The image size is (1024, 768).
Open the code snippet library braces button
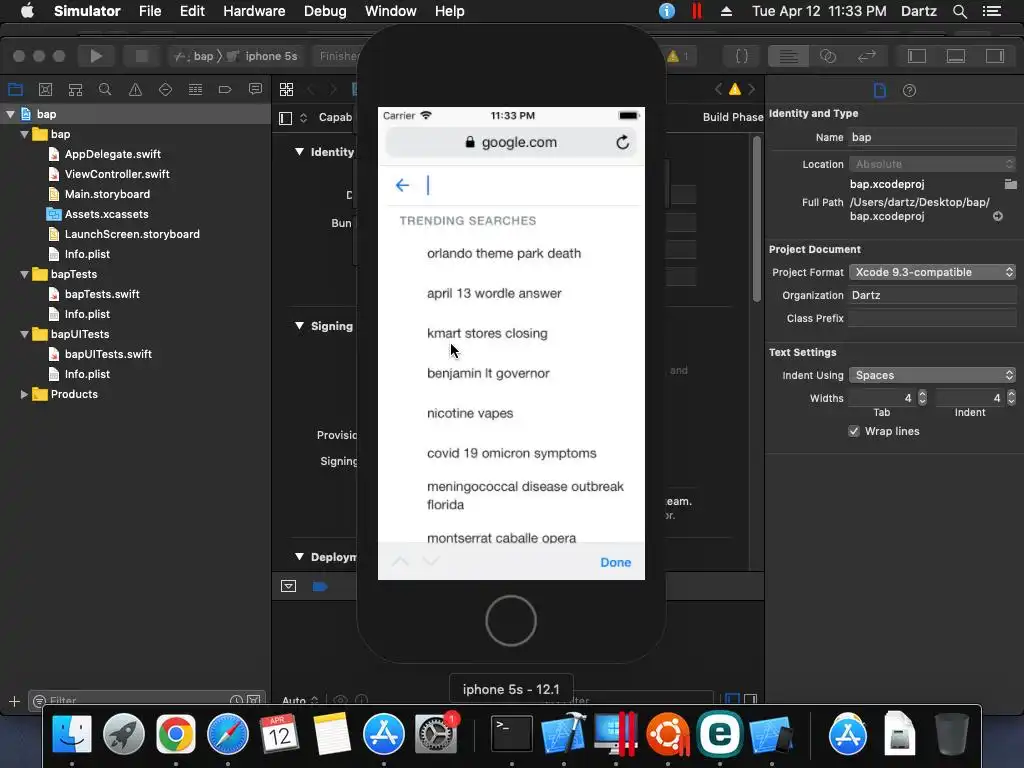[742, 56]
